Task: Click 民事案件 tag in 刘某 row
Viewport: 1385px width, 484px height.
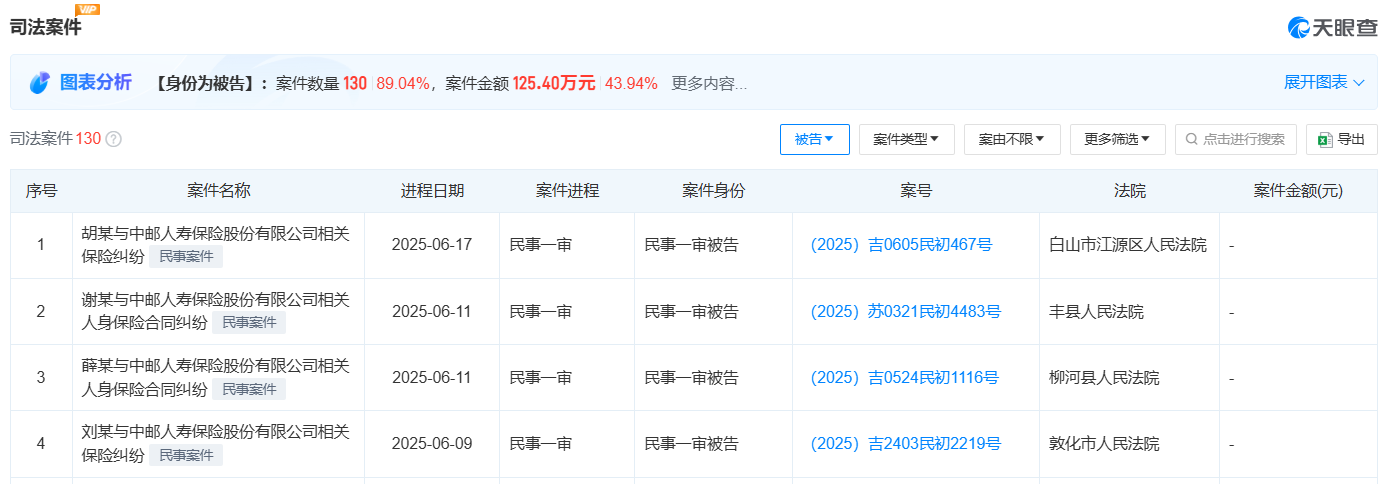Action: coord(186,454)
